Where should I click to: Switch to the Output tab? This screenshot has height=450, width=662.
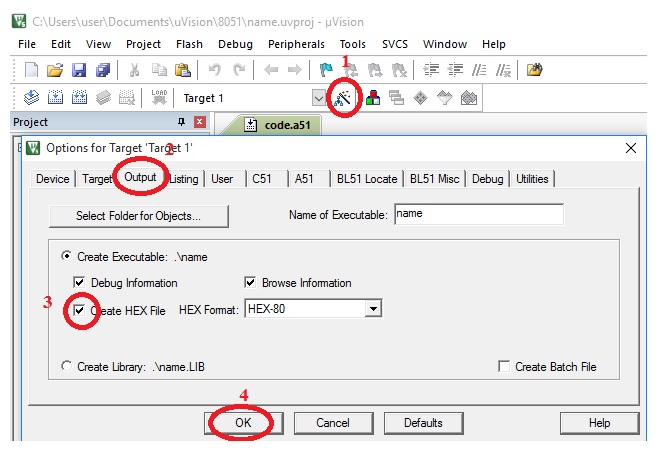click(140, 178)
